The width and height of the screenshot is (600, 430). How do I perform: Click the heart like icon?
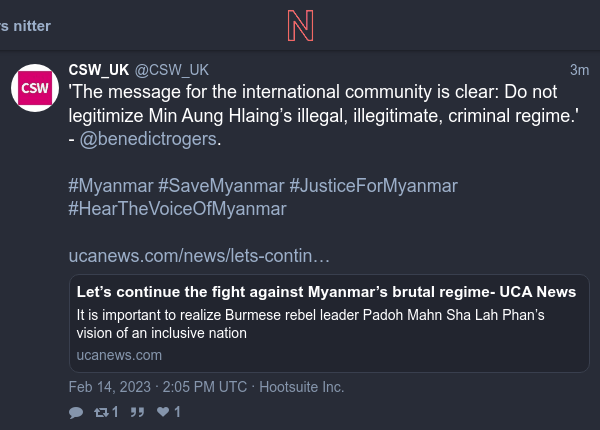click(164, 412)
